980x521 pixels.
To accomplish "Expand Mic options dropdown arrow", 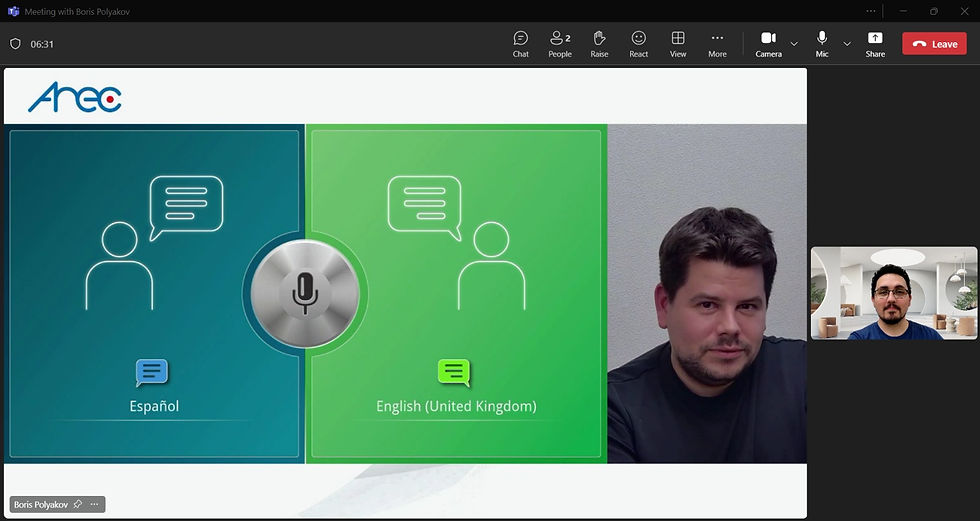I will [x=847, y=44].
